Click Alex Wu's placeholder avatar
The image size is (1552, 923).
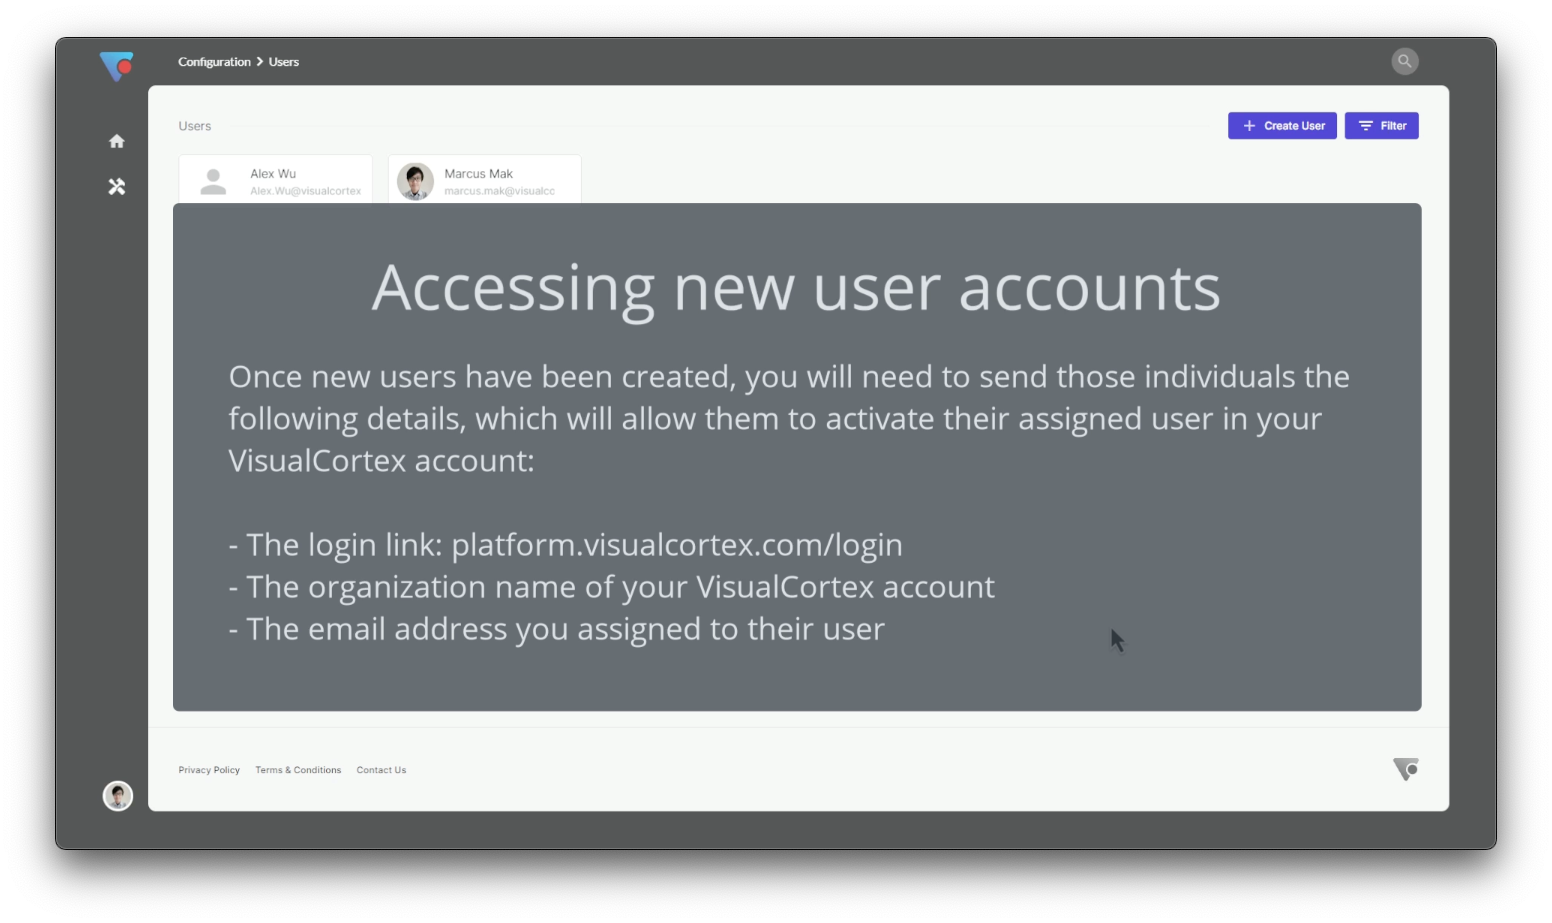[213, 182]
